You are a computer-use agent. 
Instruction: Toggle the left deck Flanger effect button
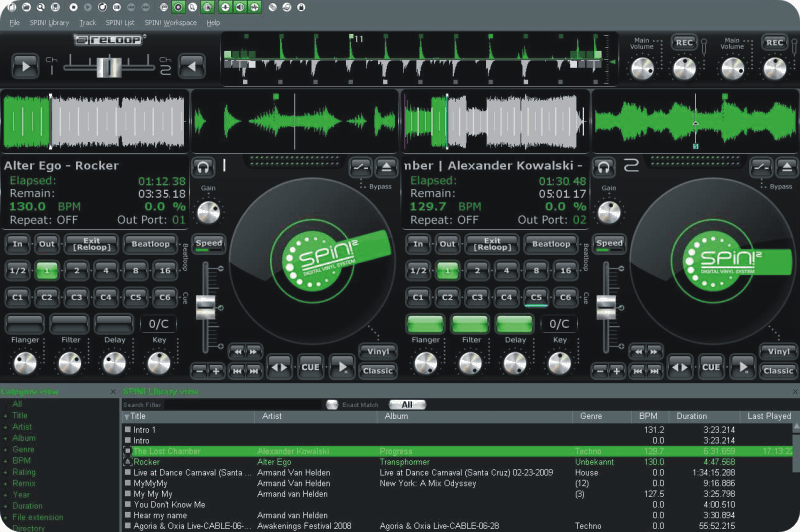click(x=24, y=324)
